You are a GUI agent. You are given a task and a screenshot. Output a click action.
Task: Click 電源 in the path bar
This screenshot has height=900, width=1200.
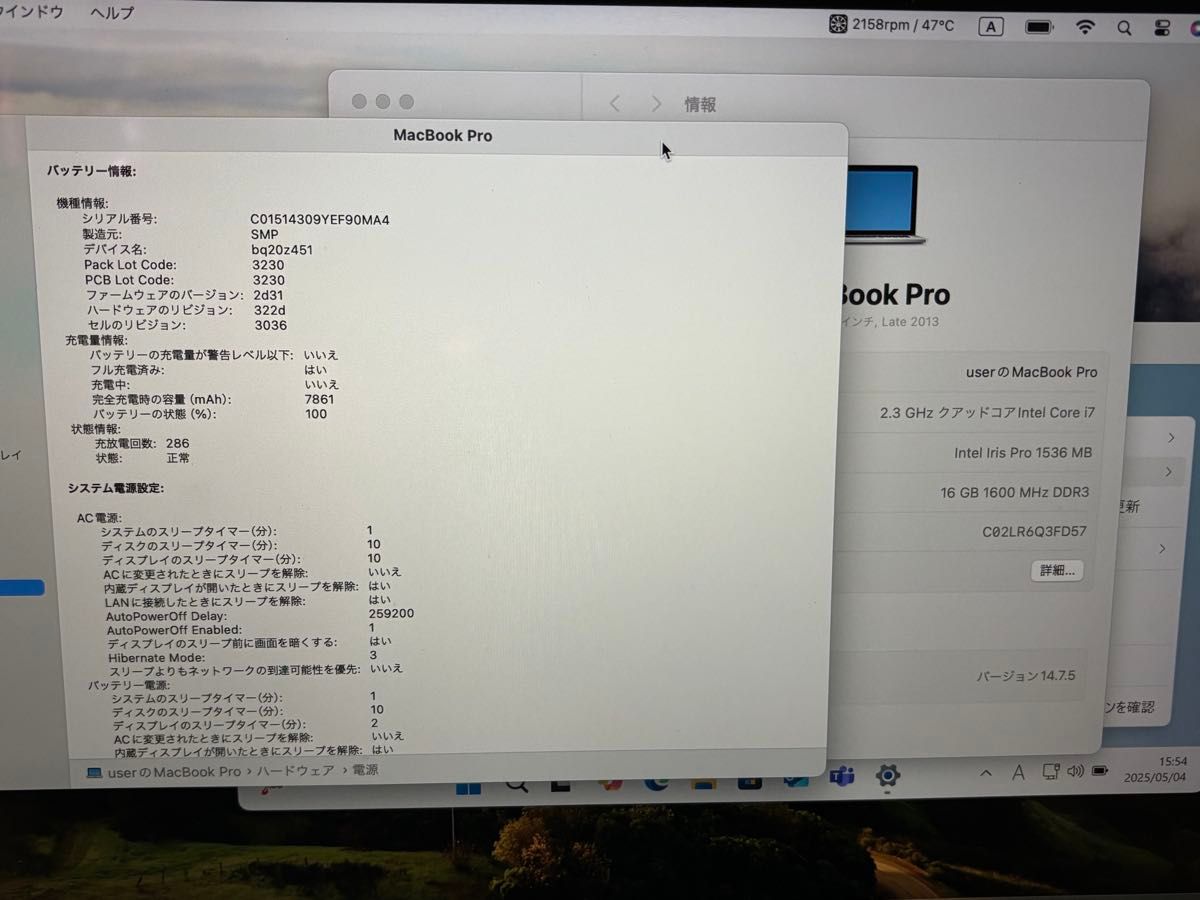365,770
